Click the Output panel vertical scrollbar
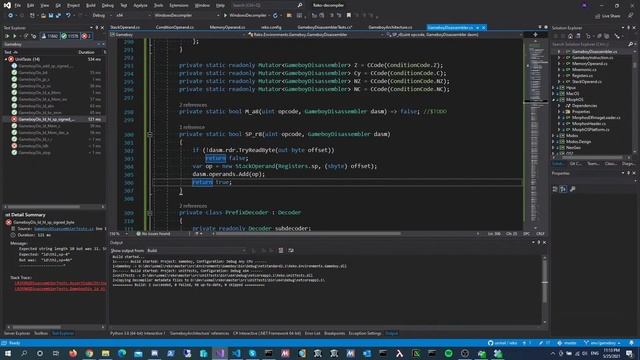The image size is (640, 360). coord(544,290)
